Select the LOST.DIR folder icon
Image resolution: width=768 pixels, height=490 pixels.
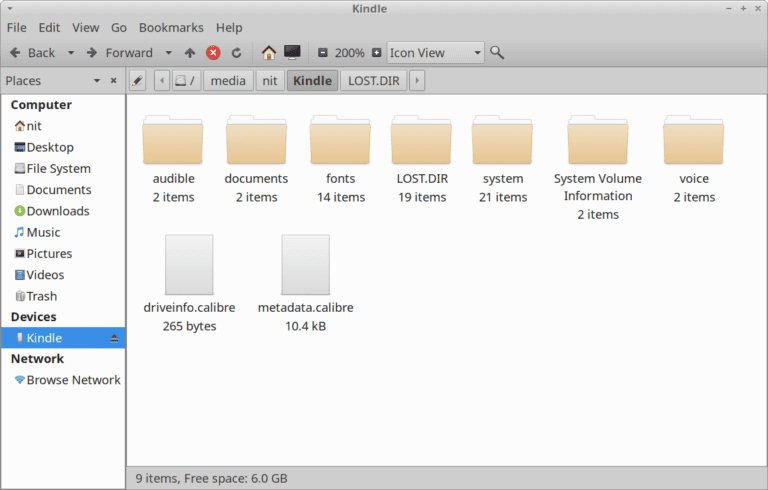(421, 141)
